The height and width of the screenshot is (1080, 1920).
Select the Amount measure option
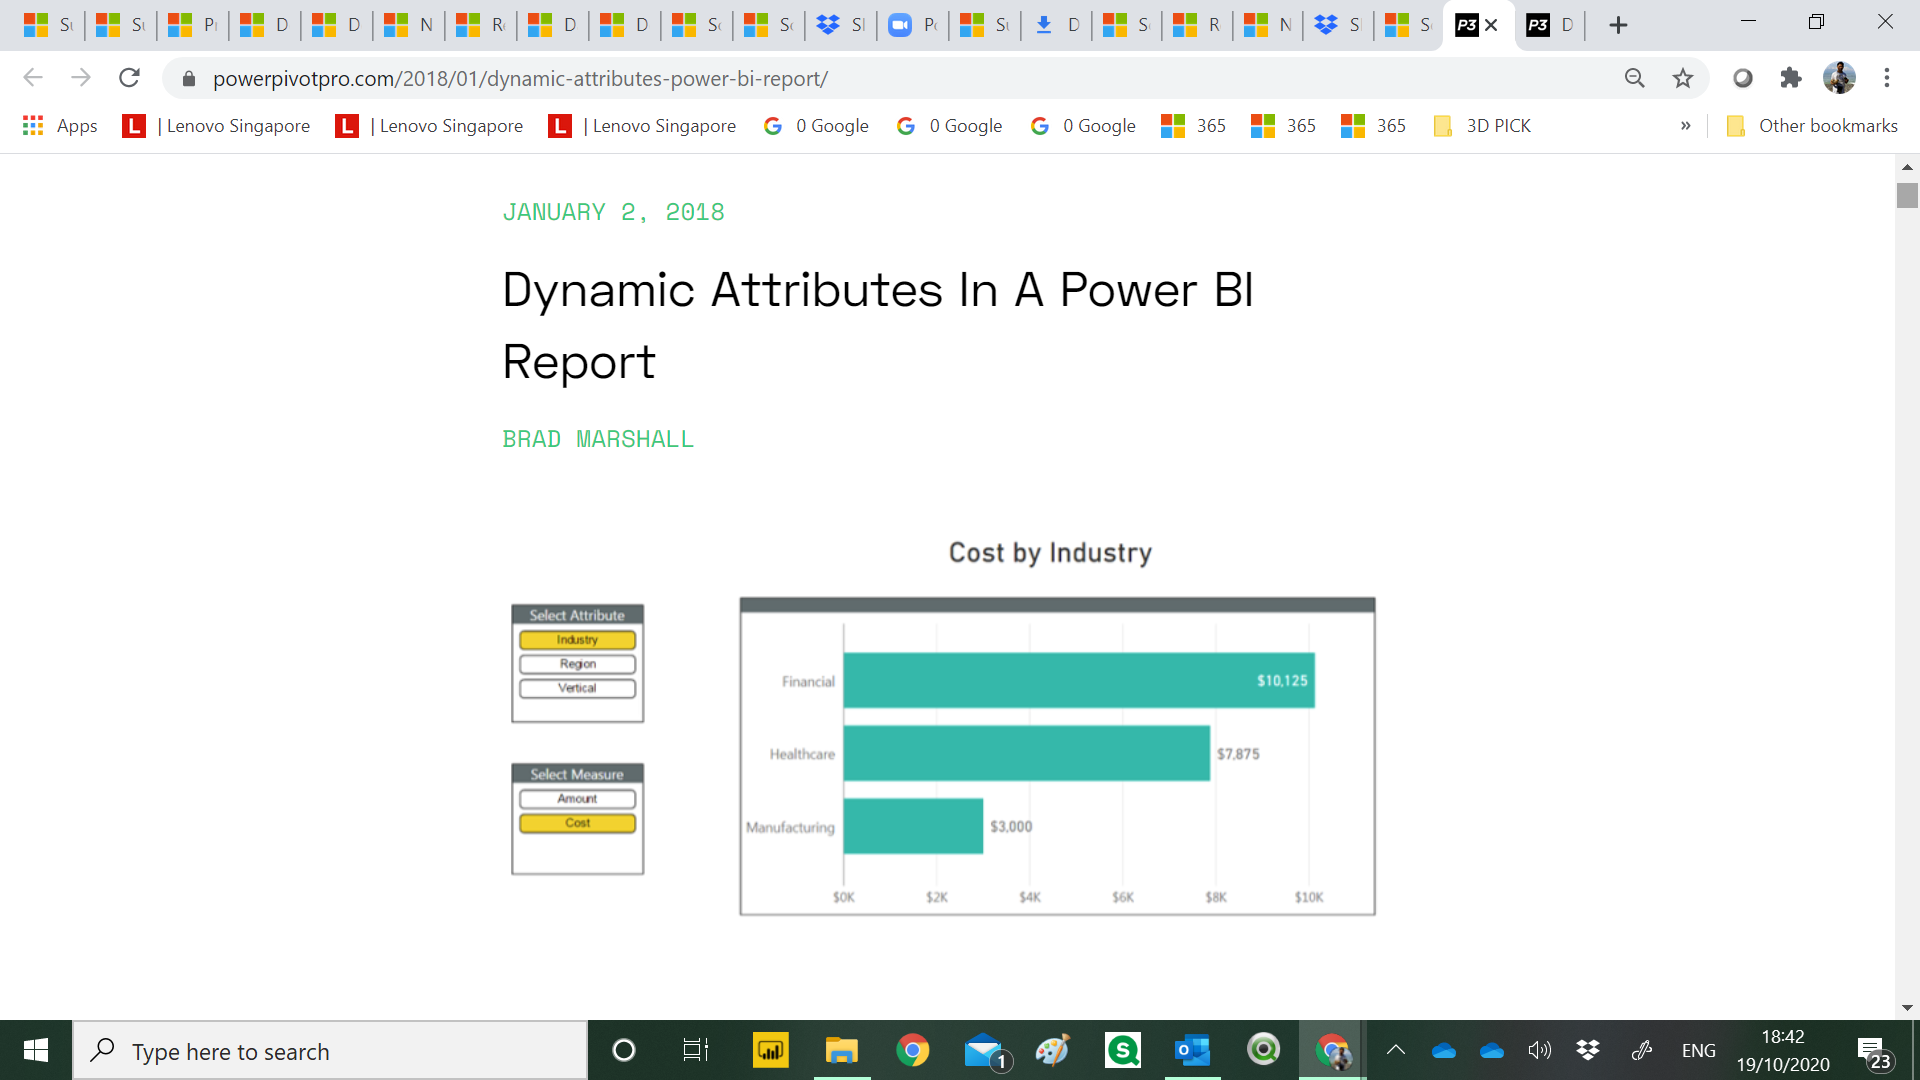click(577, 799)
